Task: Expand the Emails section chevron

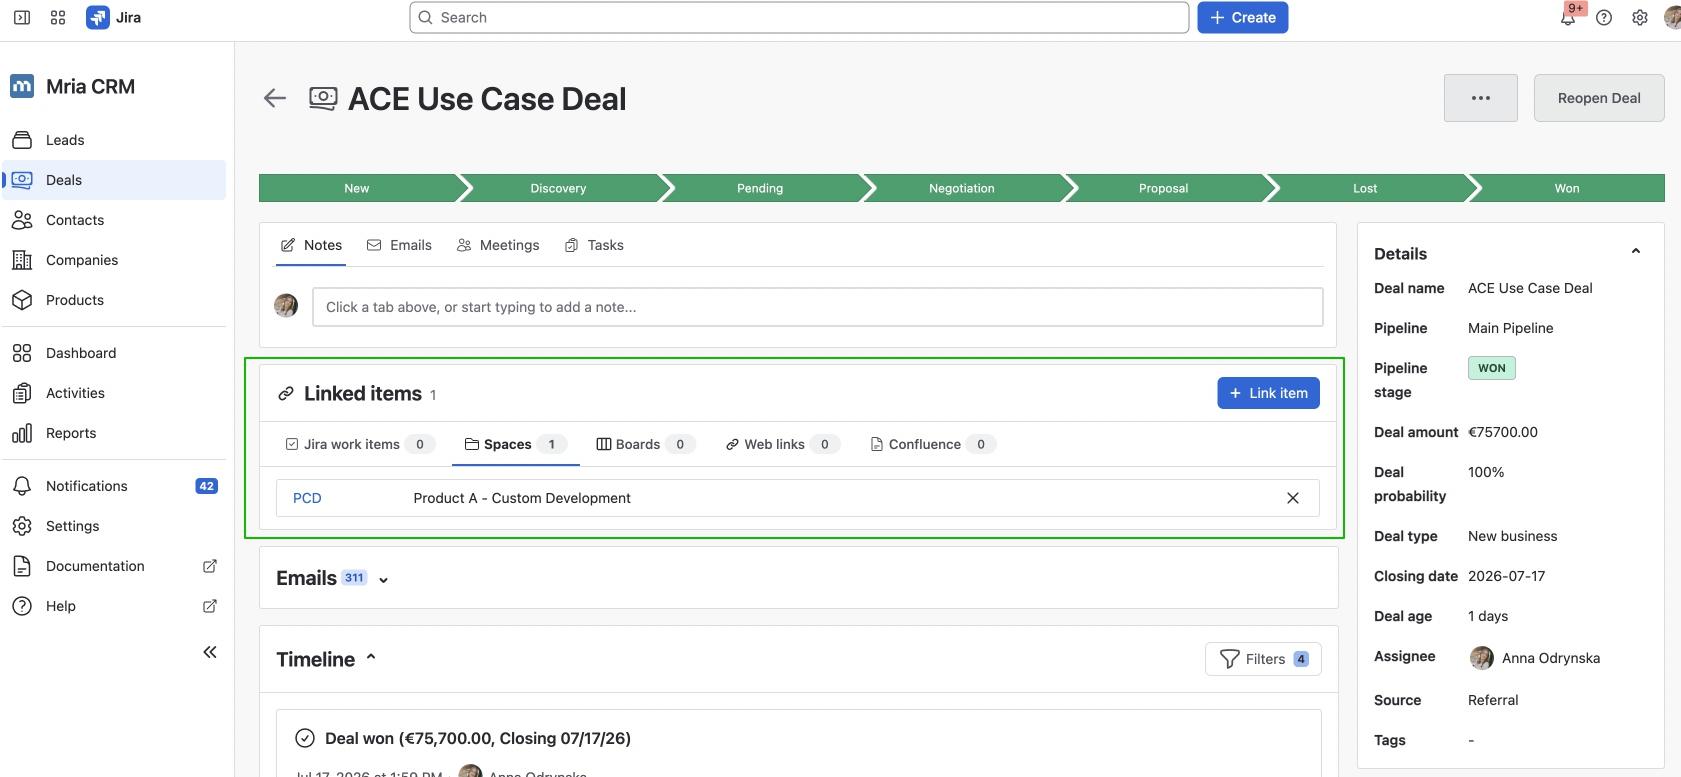Action: coord(383,579)
